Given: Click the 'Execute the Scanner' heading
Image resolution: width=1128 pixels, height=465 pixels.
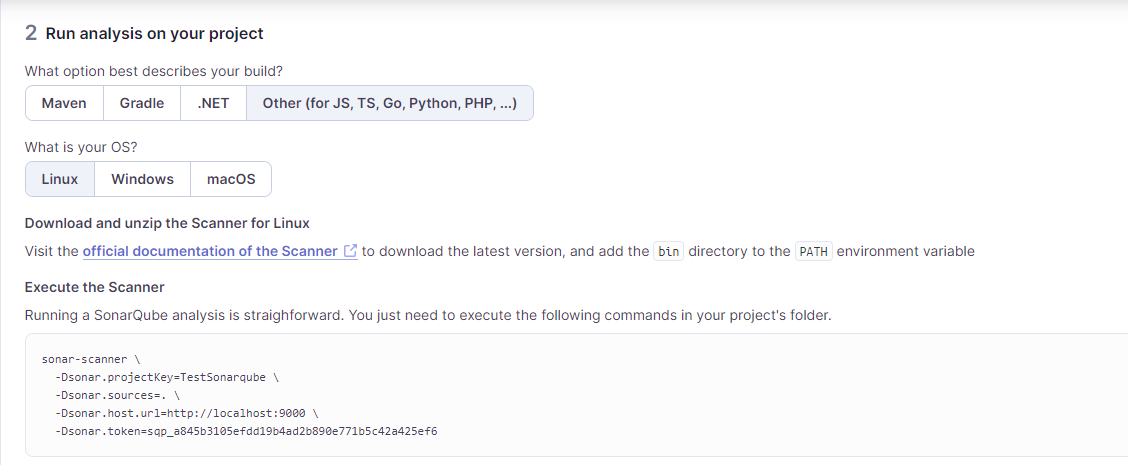Looking at the screenshot, I should tap(95, 287).
